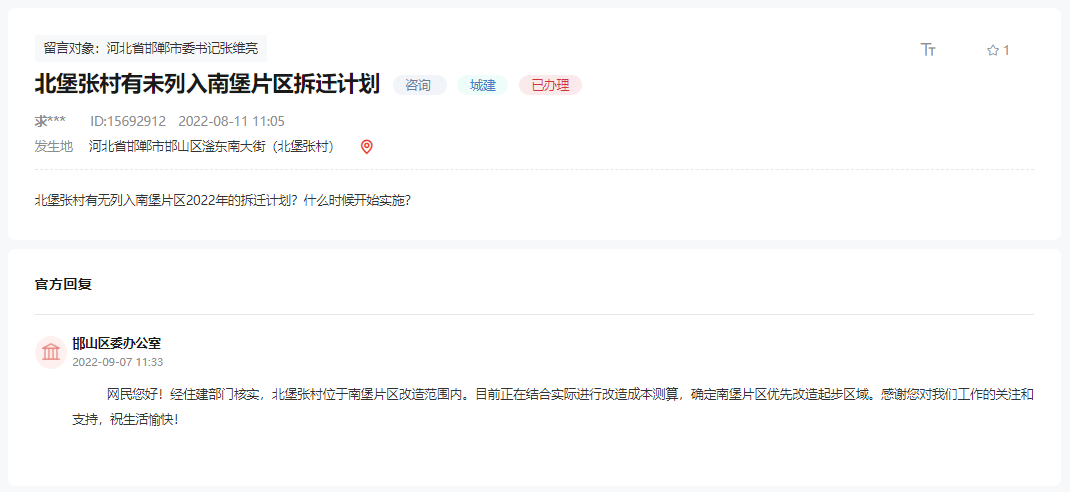Select the 咨询 tag

[419, 85]
